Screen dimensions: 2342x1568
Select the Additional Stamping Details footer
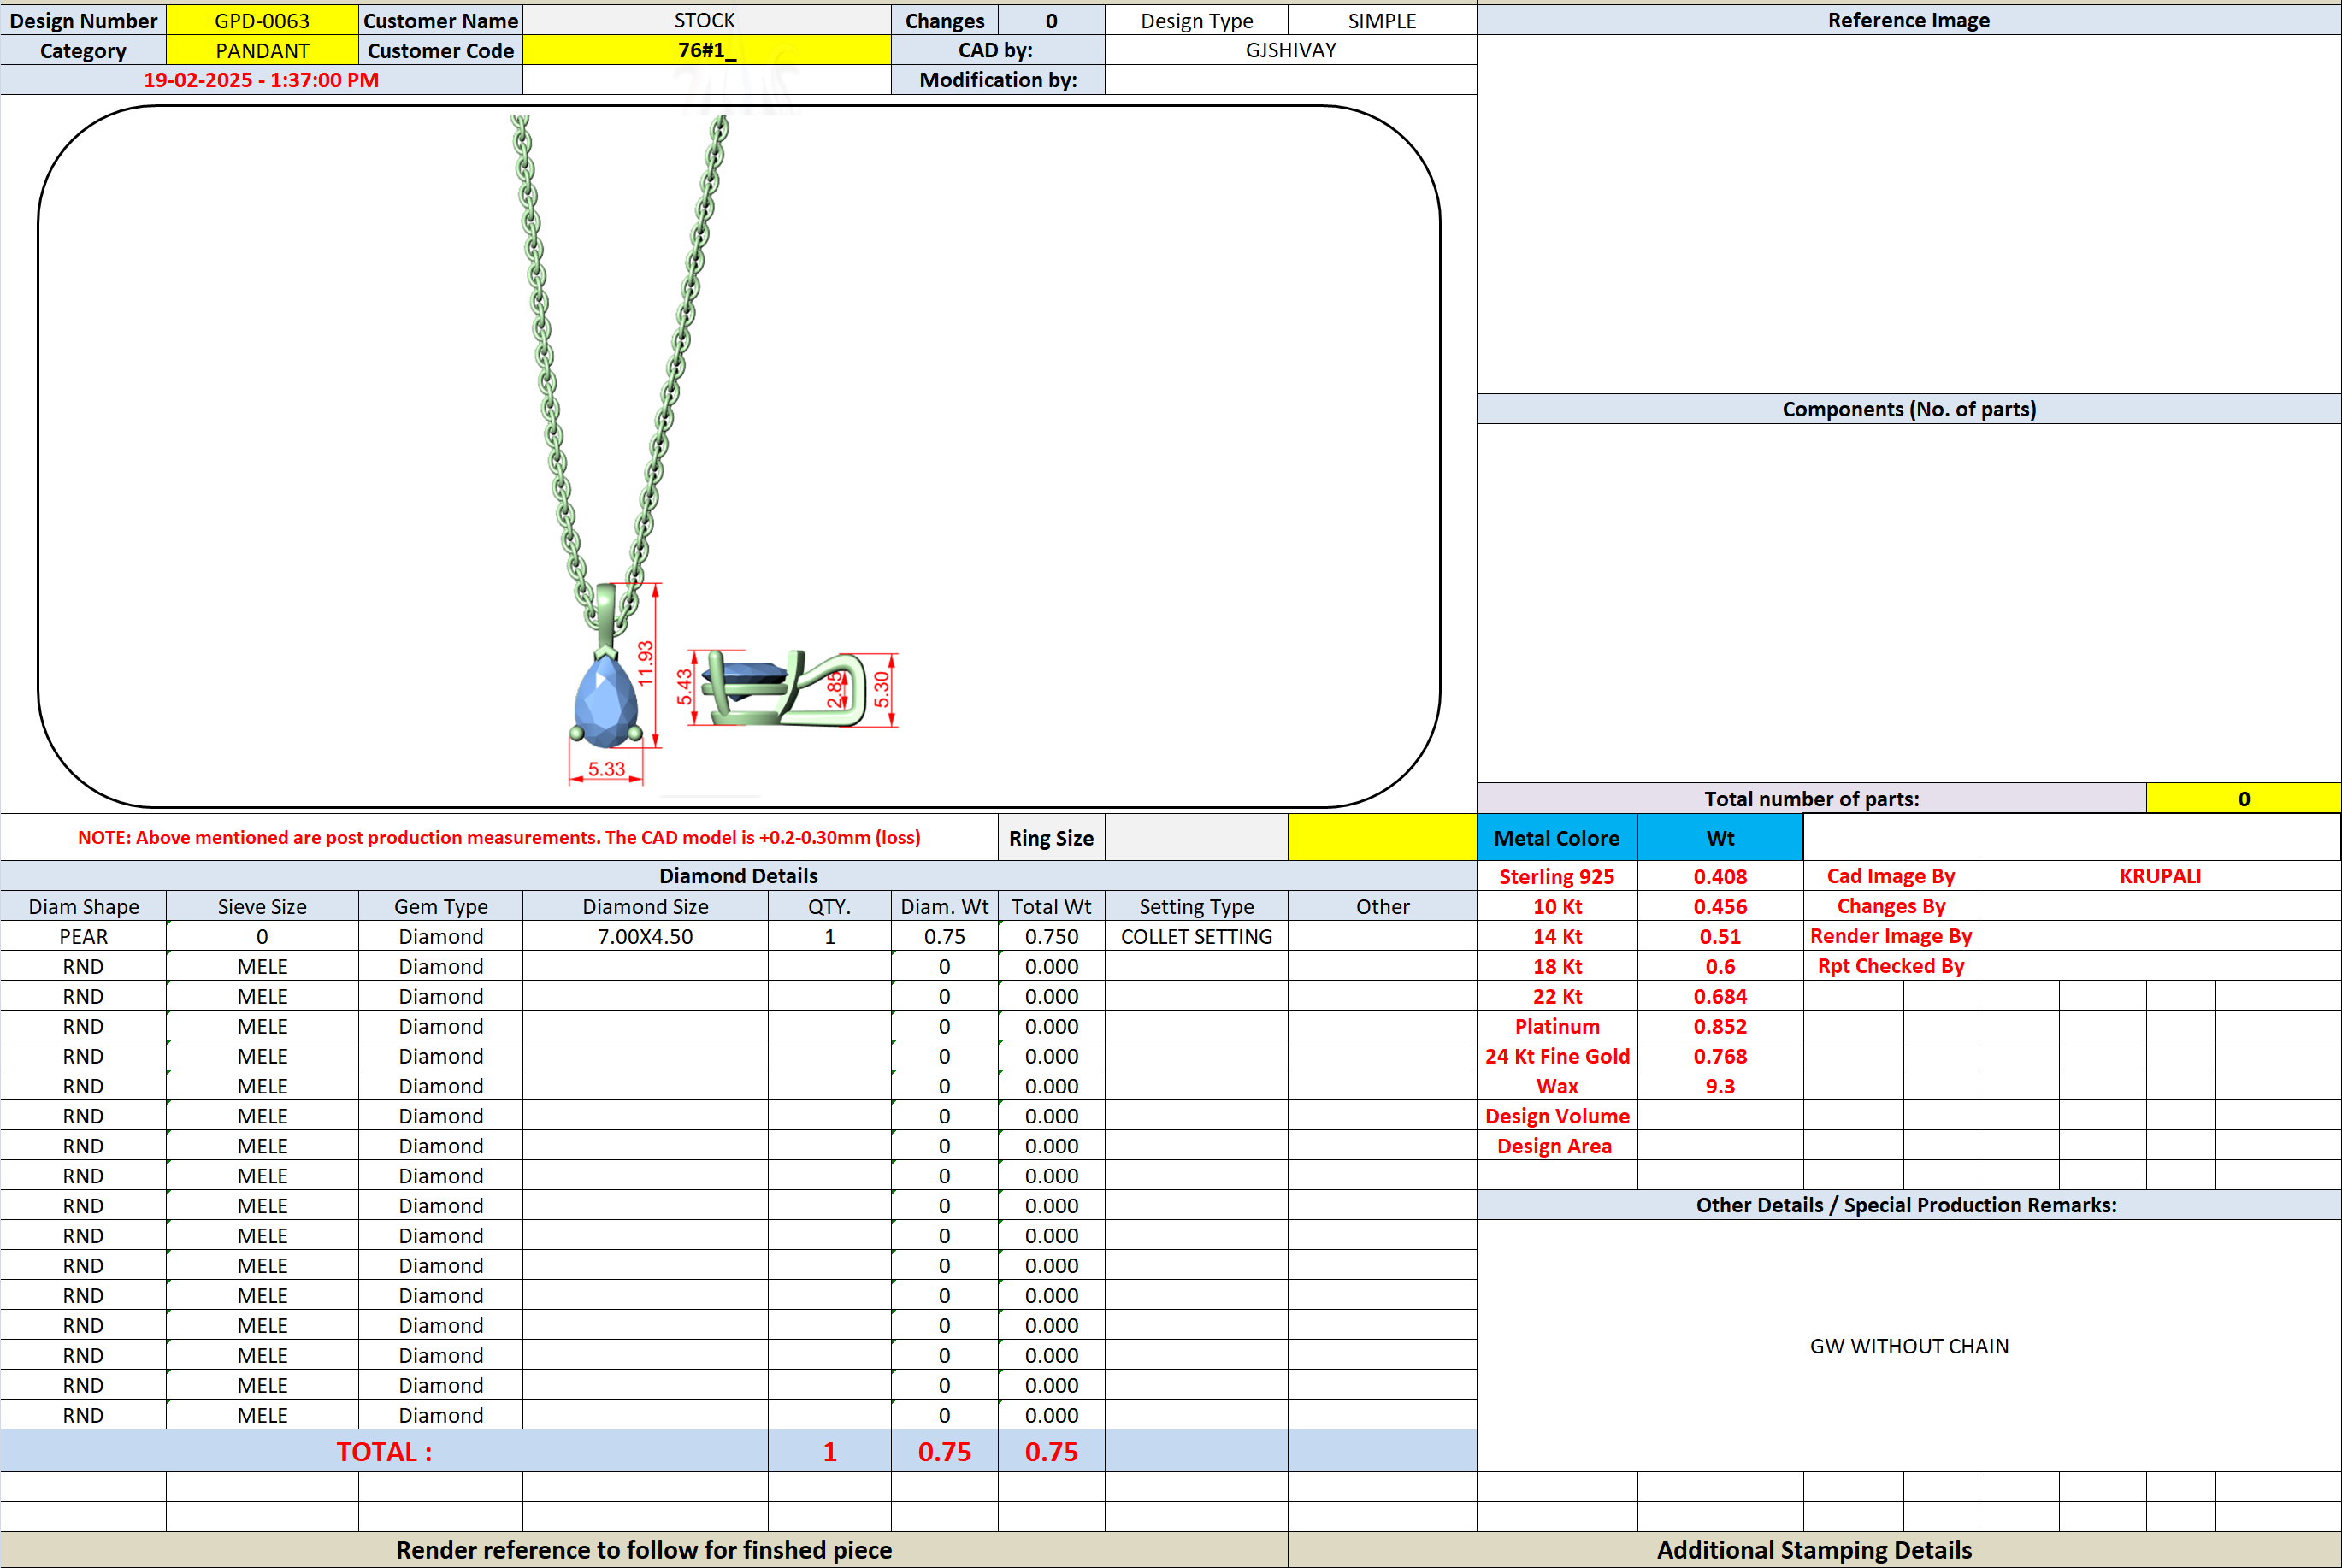(x=1814, y=1550)
